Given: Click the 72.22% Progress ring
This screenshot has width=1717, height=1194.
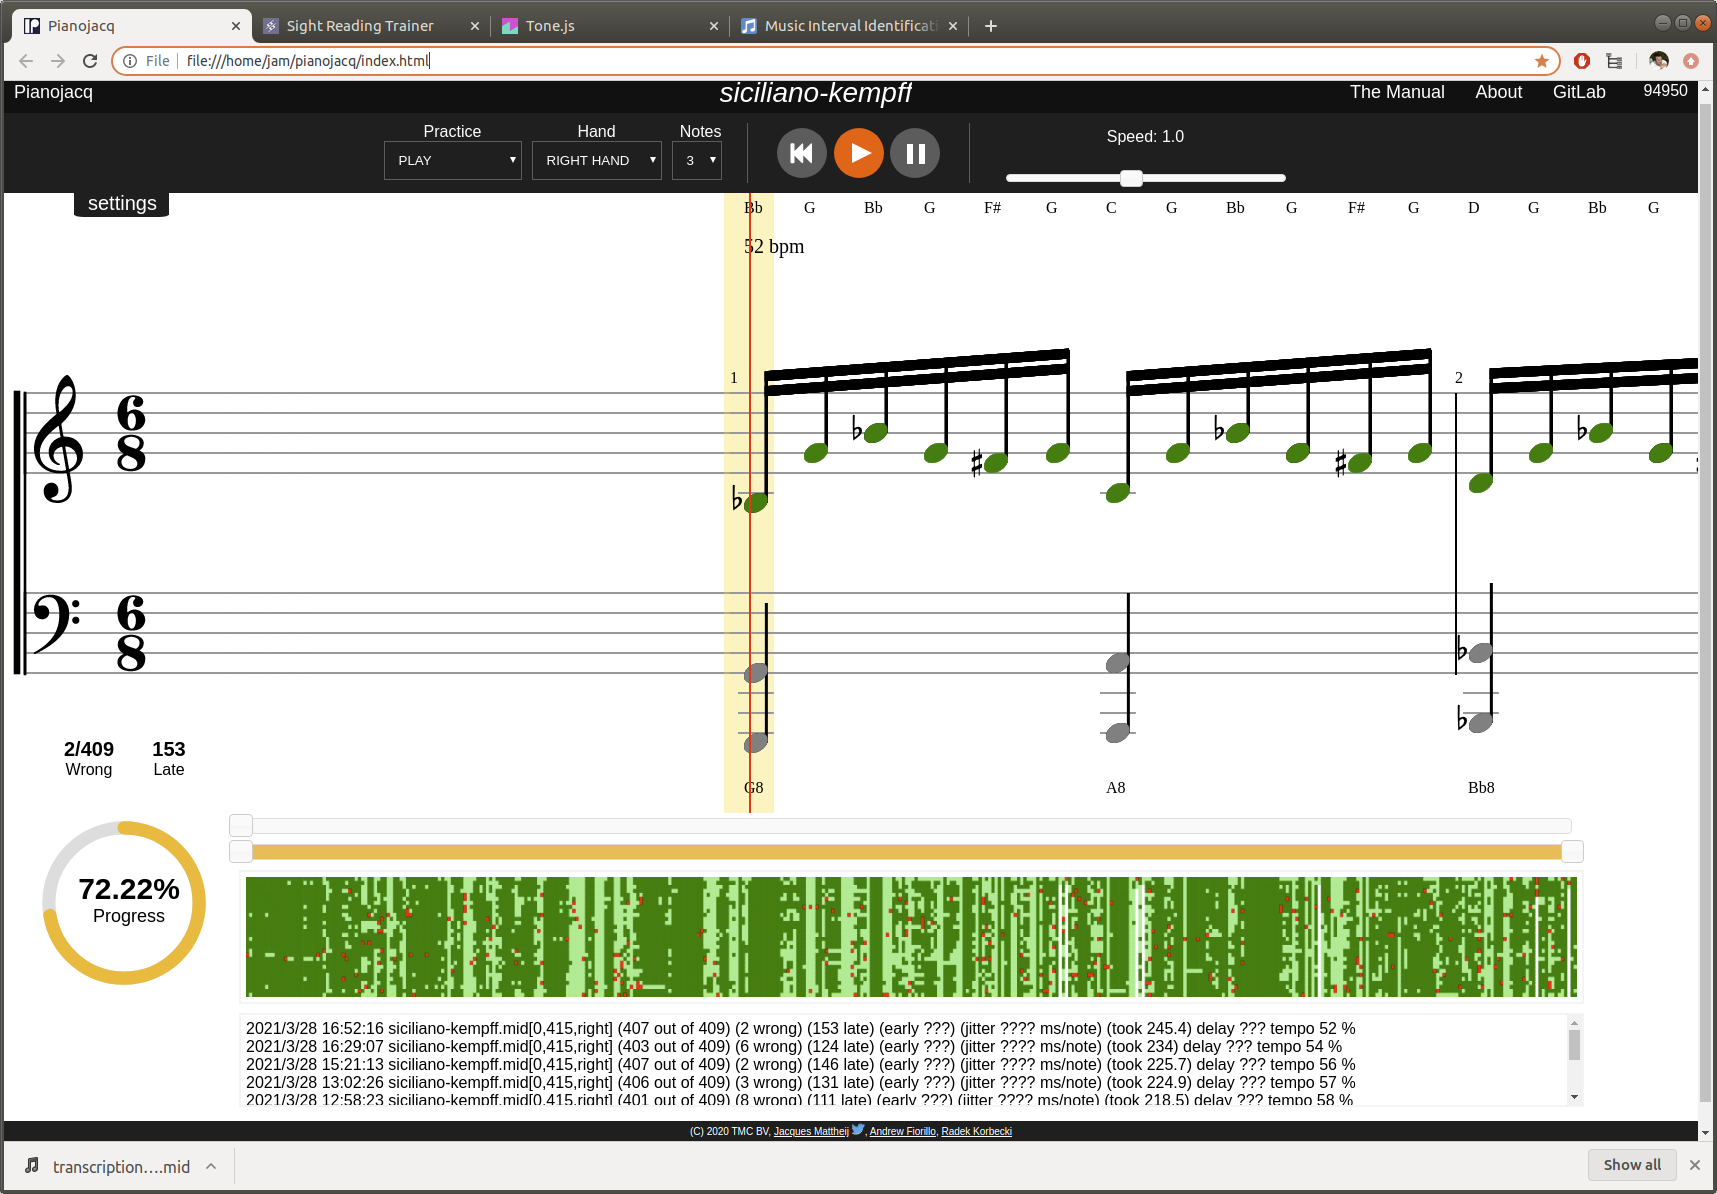Looking at the screenshot, I should pyautogui.click(x=124, y=903).
